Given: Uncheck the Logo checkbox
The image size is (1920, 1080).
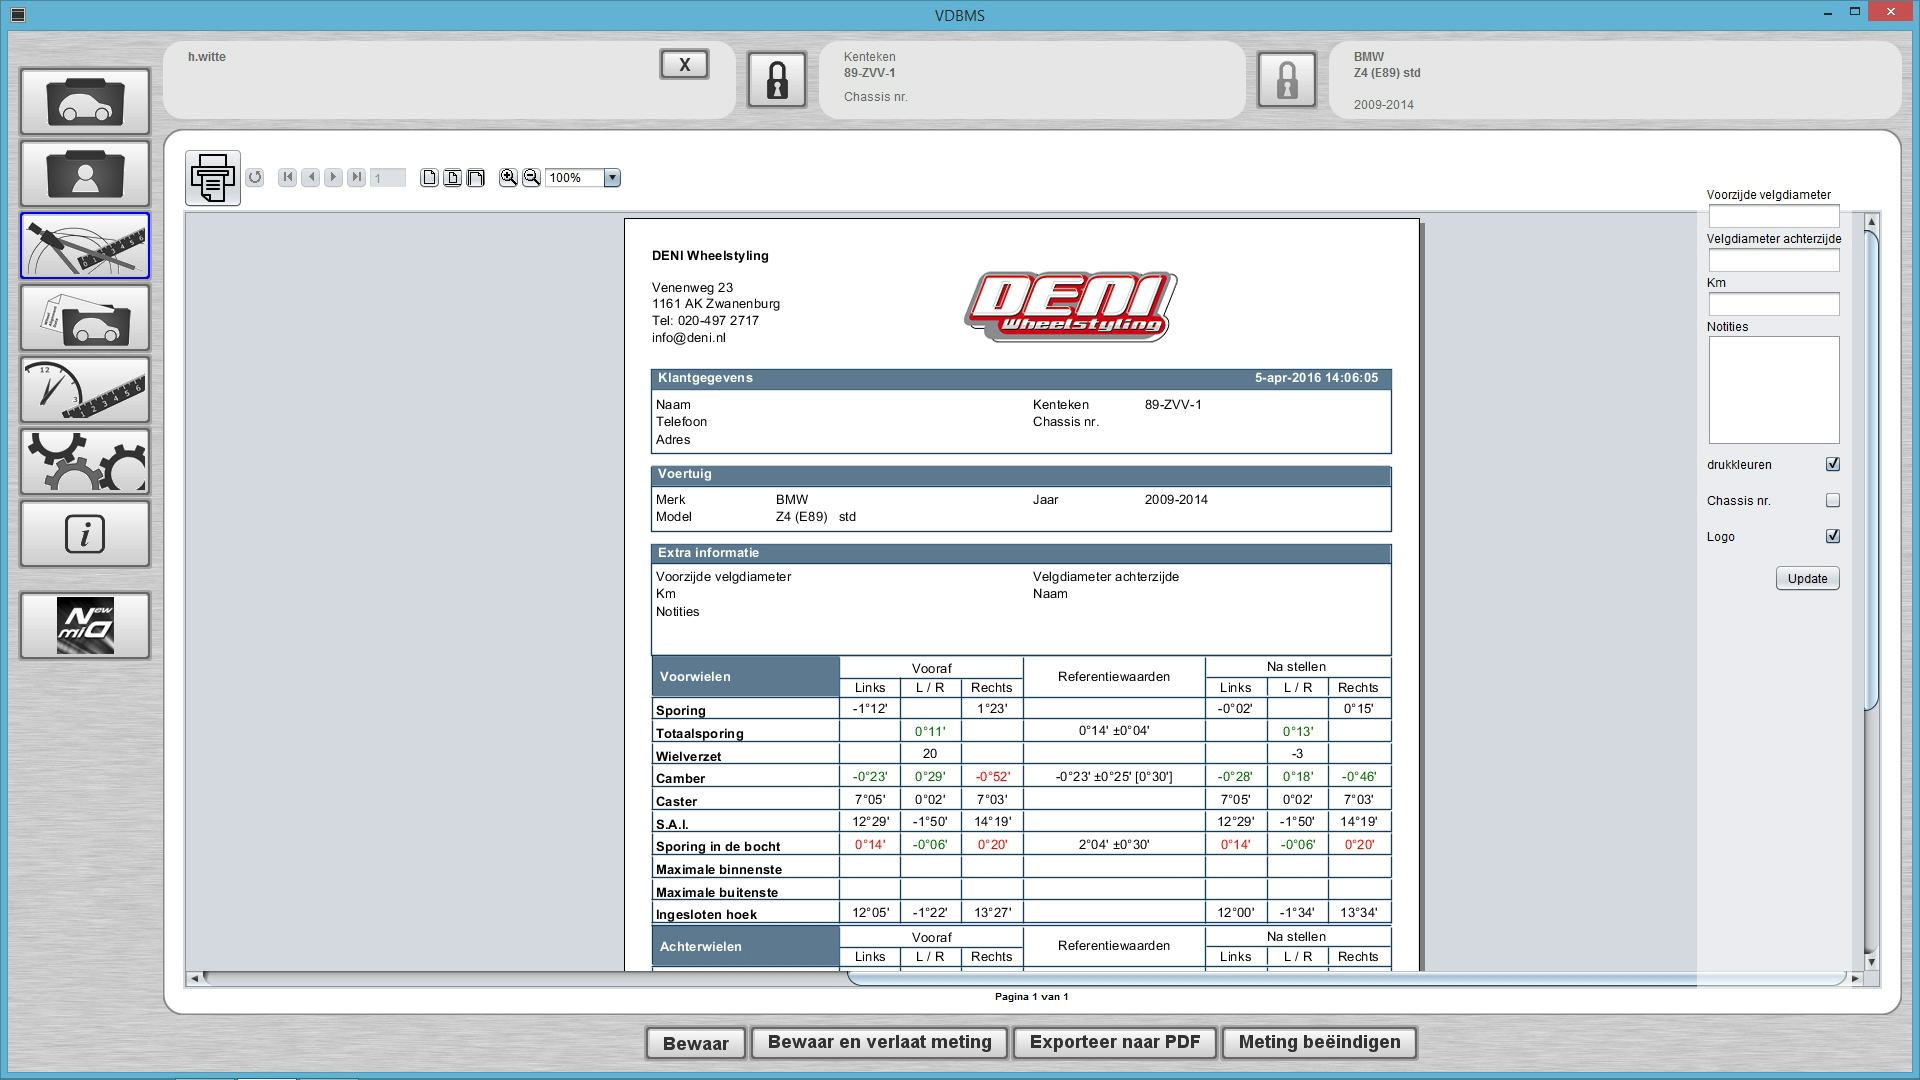Looking at the screenshot, I should click(x=1832, y=536).
